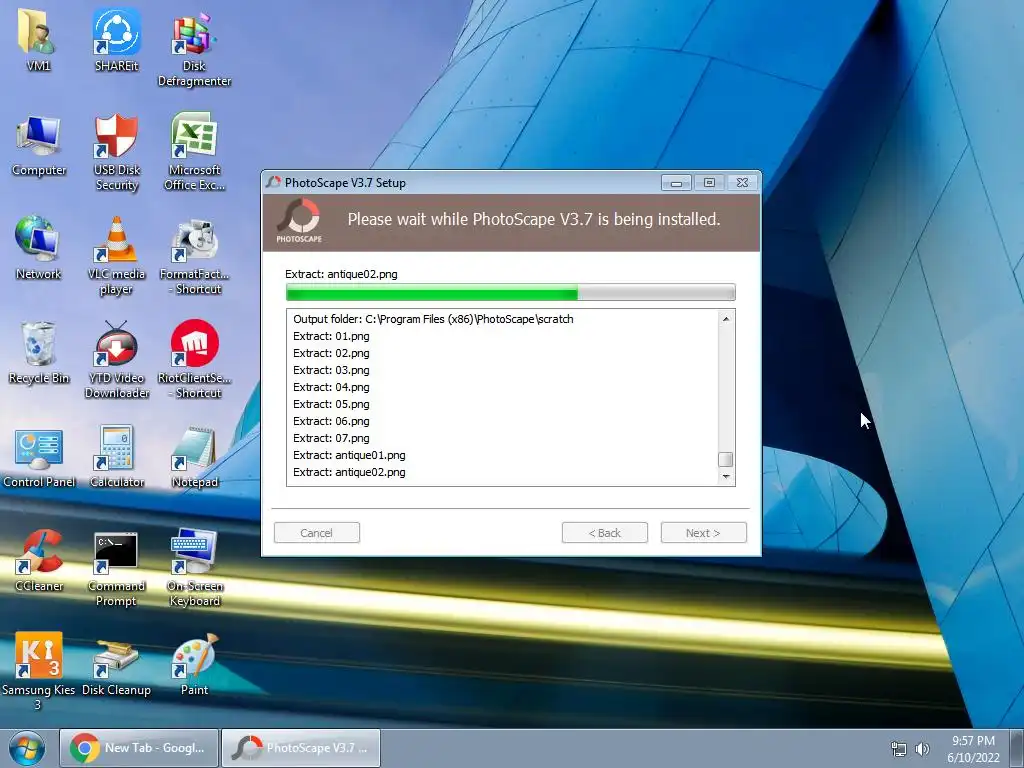Click the status label above the progress bar
This screenshot has height=768, width=1024.
341,274
